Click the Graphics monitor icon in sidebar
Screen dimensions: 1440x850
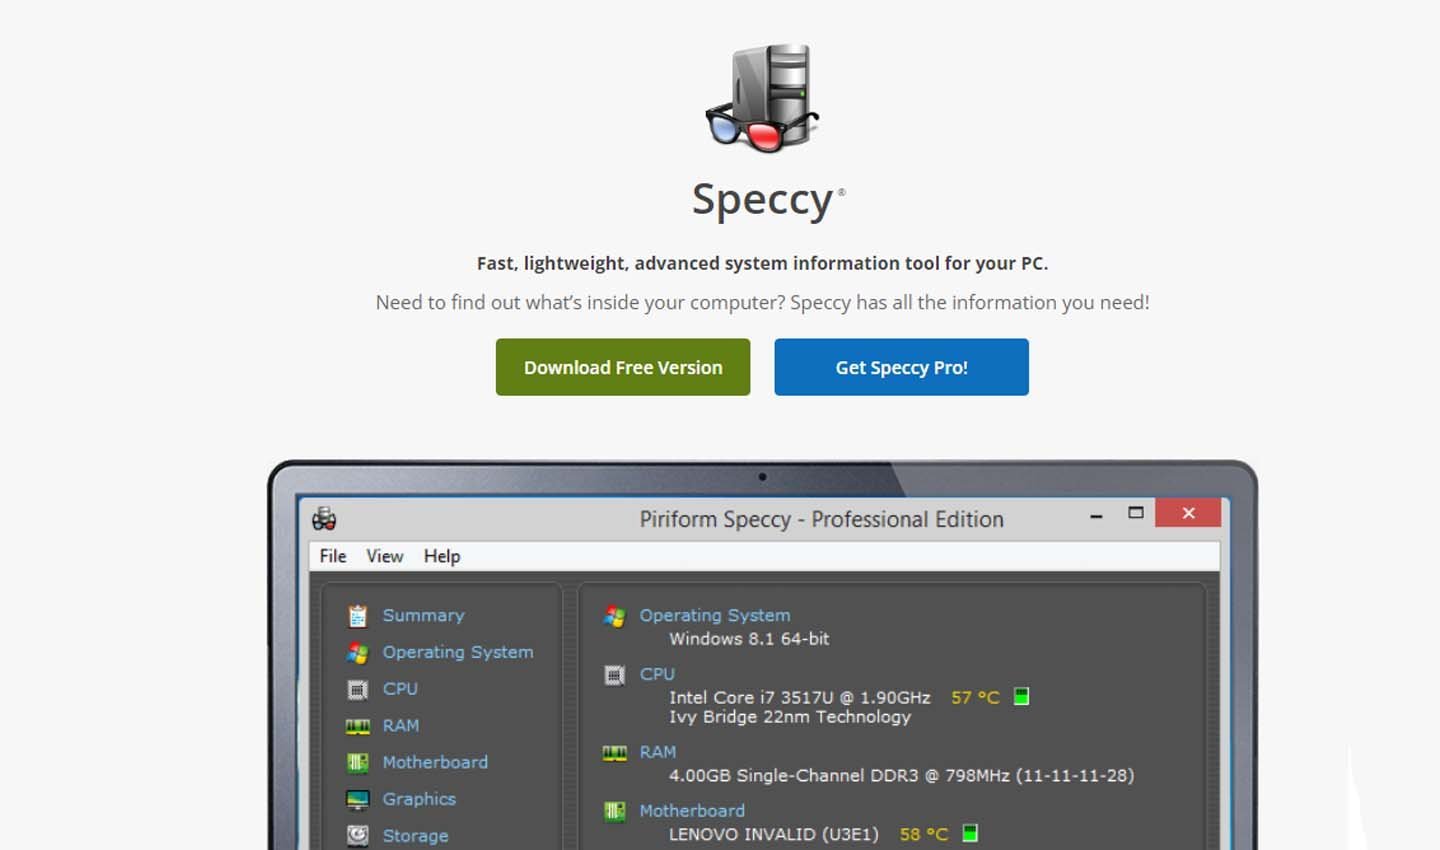(357, 799)
